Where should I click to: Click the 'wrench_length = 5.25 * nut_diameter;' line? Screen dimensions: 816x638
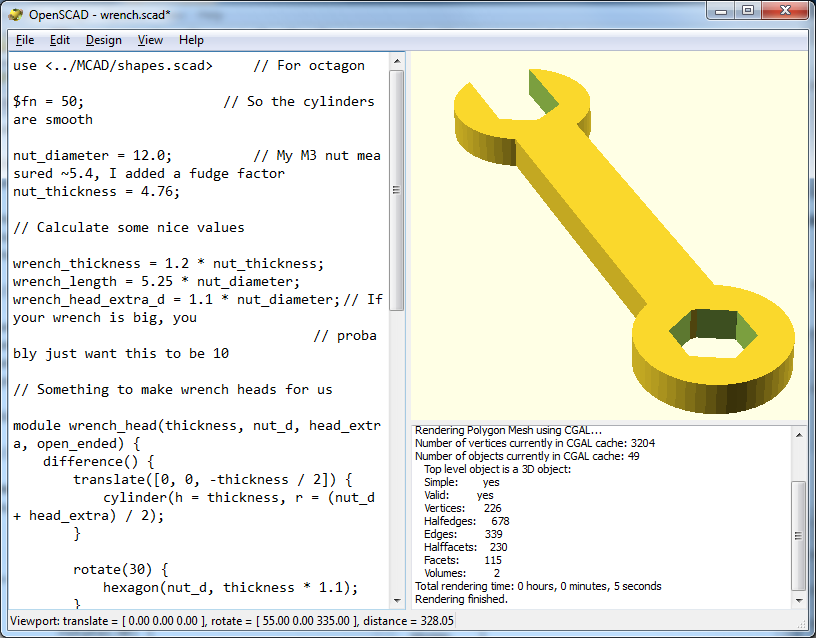(156, 282)
